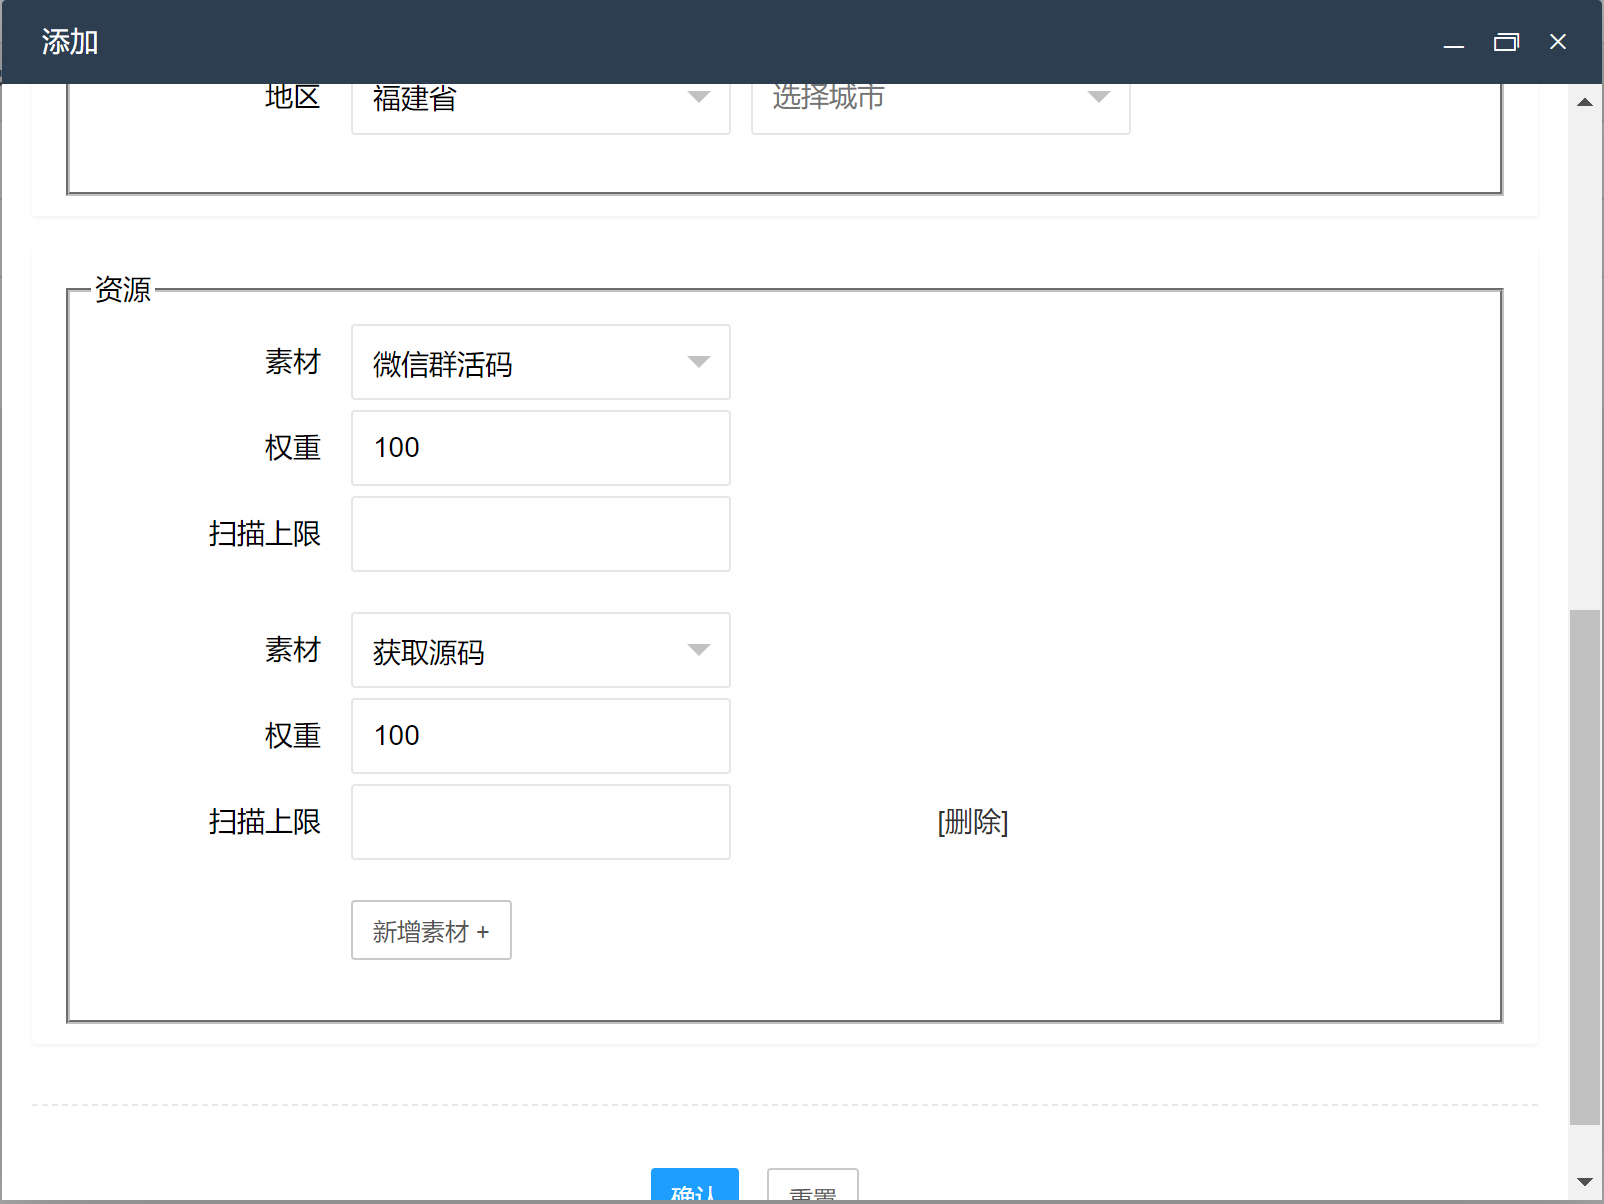Focus the second 权重 field under 获取源码
This screenshot has width=1604, height=1204.
coord(540,736)
